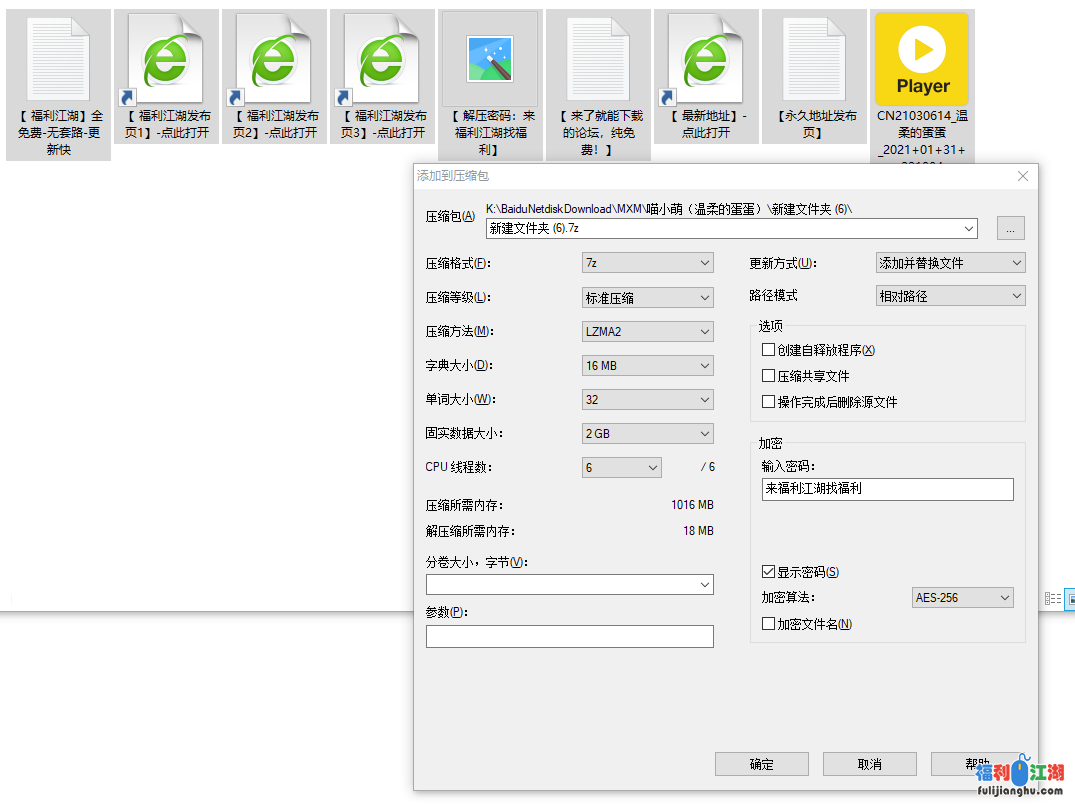The width and height of the screenshot is (1075, 806).
Task: Open the 压缩等级 标准压缩 dropdown
Action: 647,297
